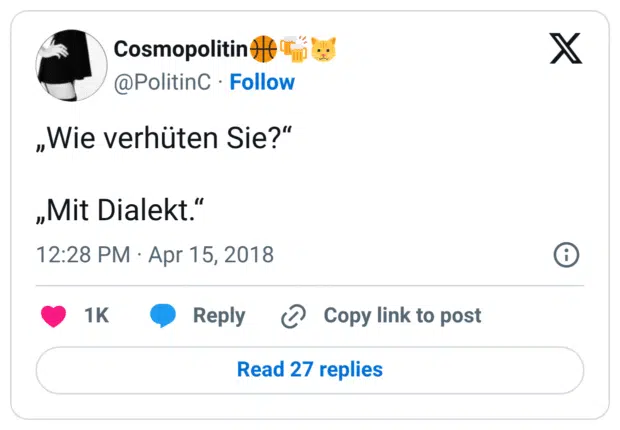Click the 1K likes count
Viewport: 620px width, 430px height.
coord(96,316)
